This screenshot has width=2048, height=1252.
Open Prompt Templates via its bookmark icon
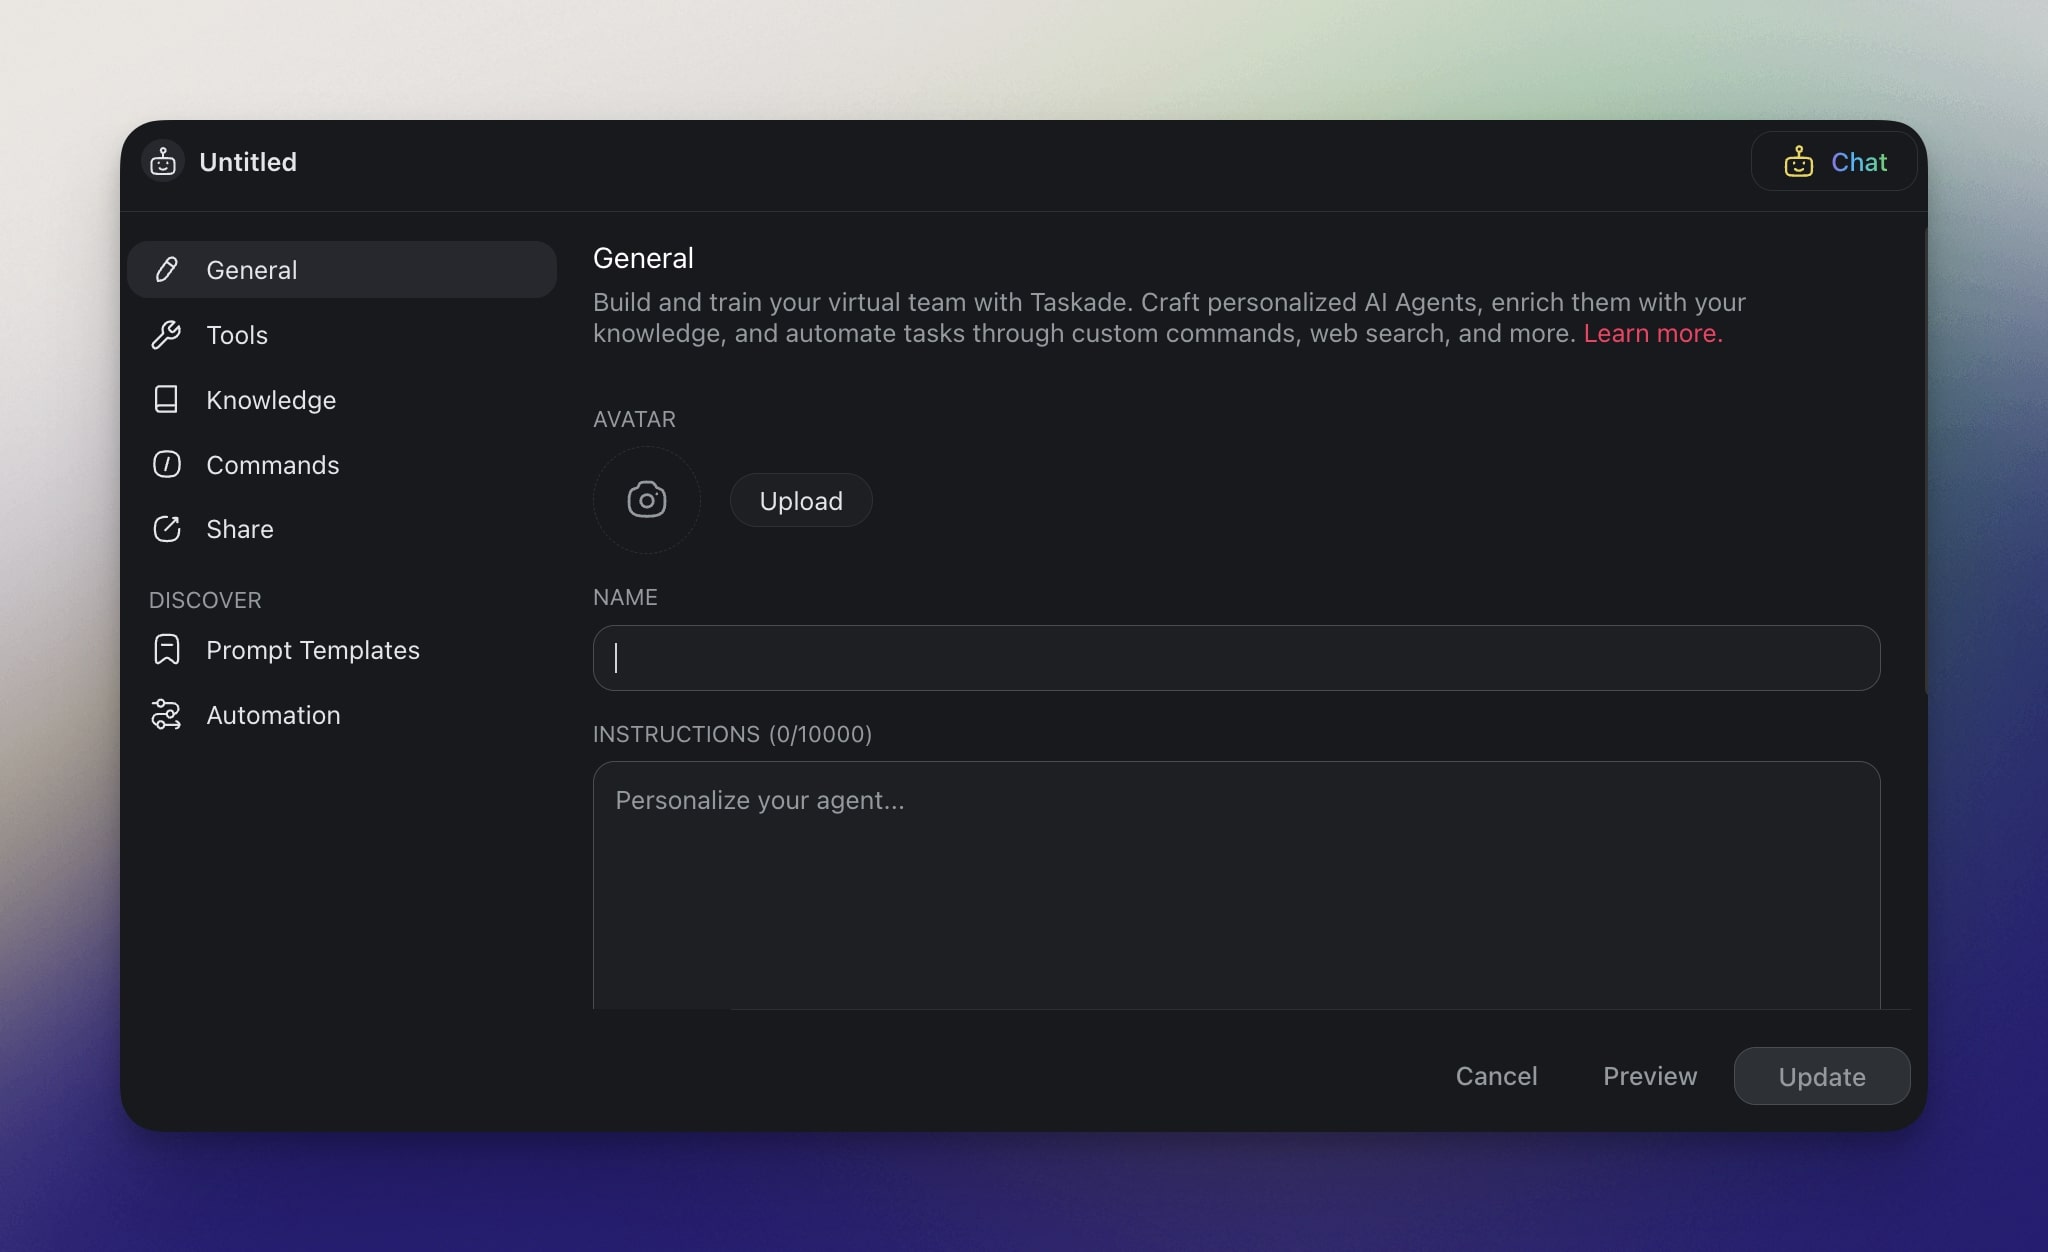167,649
